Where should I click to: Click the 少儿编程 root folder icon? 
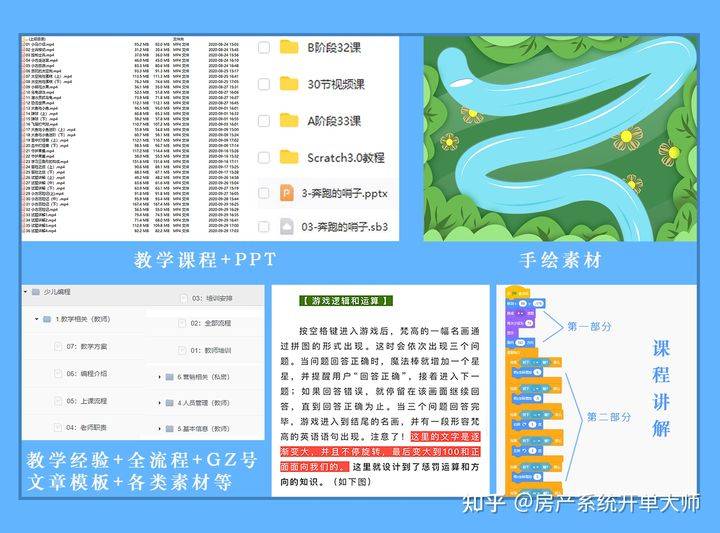[x=36, y=292]
